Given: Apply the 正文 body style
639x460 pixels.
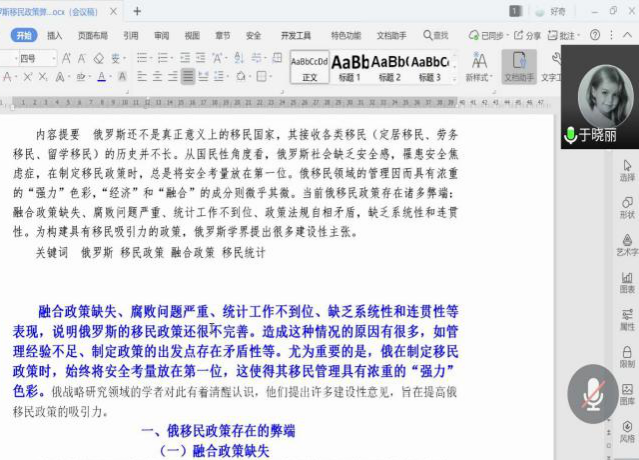Looking at the screenshot, I should (309, 67).
